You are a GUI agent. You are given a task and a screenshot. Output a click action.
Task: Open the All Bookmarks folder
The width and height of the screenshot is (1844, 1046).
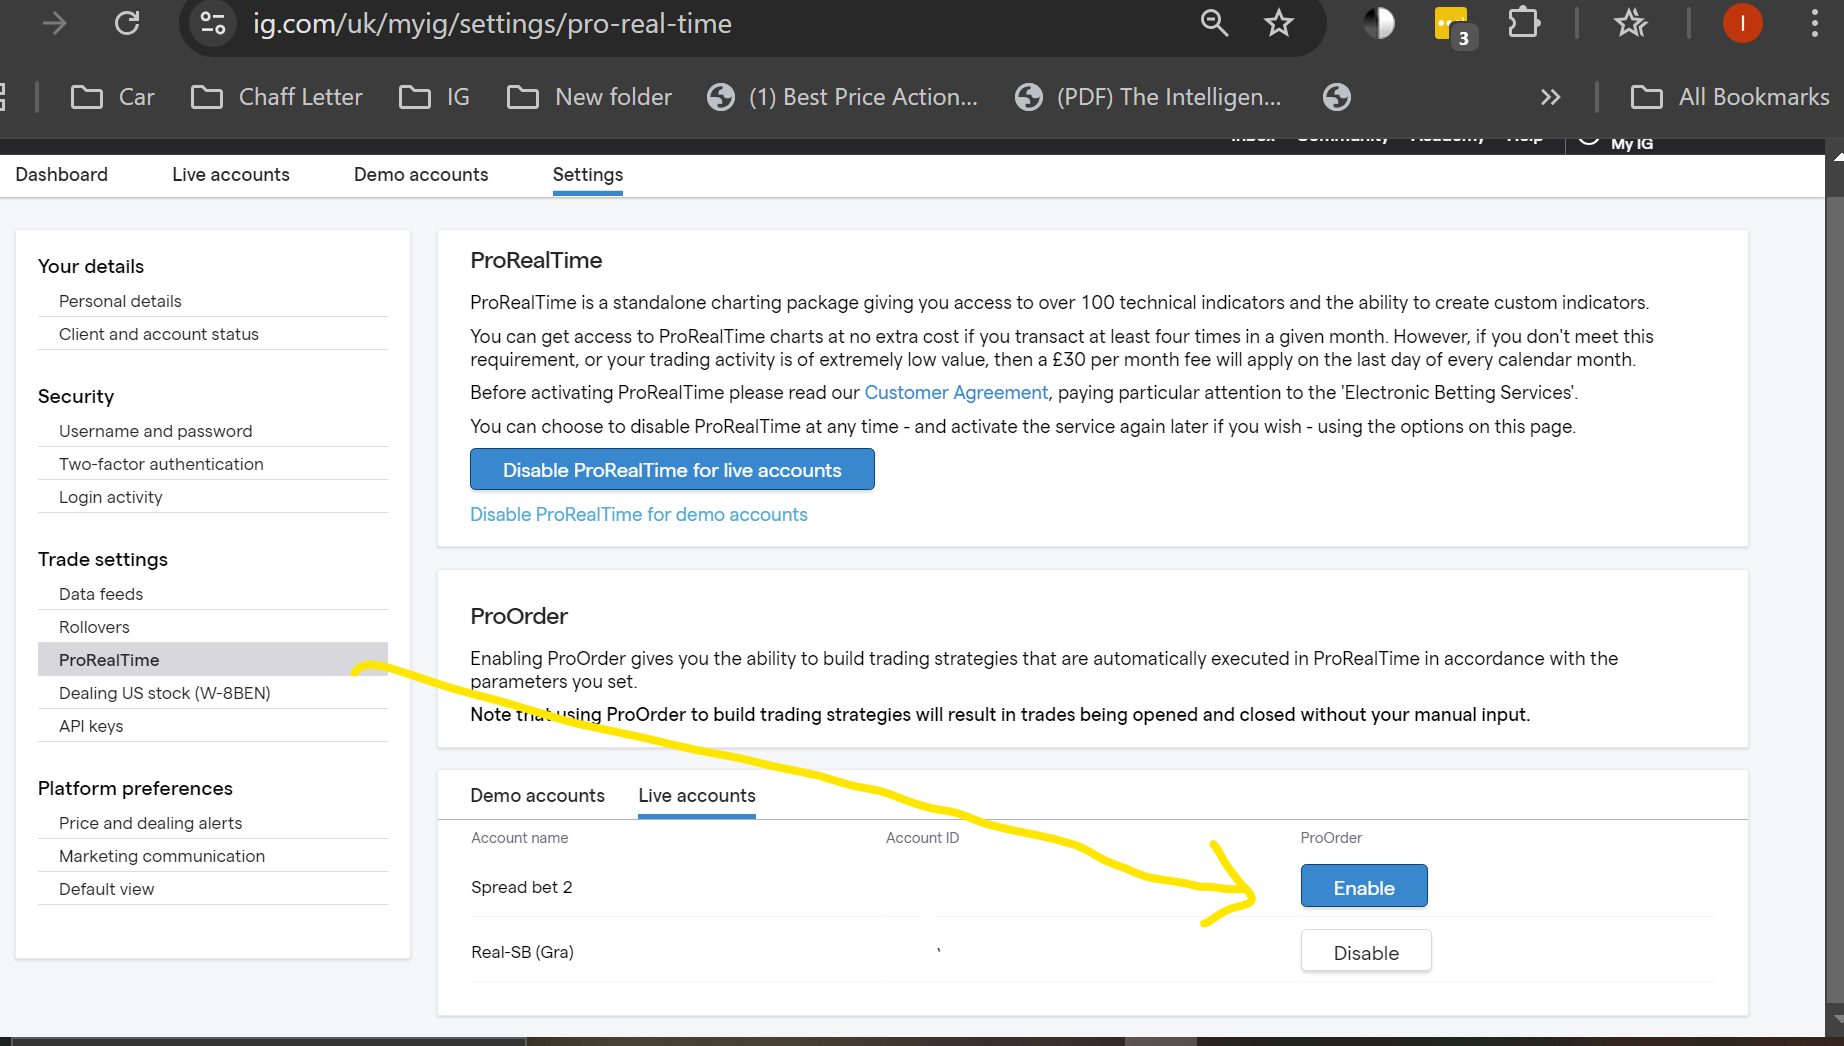tap(1730, 97)
